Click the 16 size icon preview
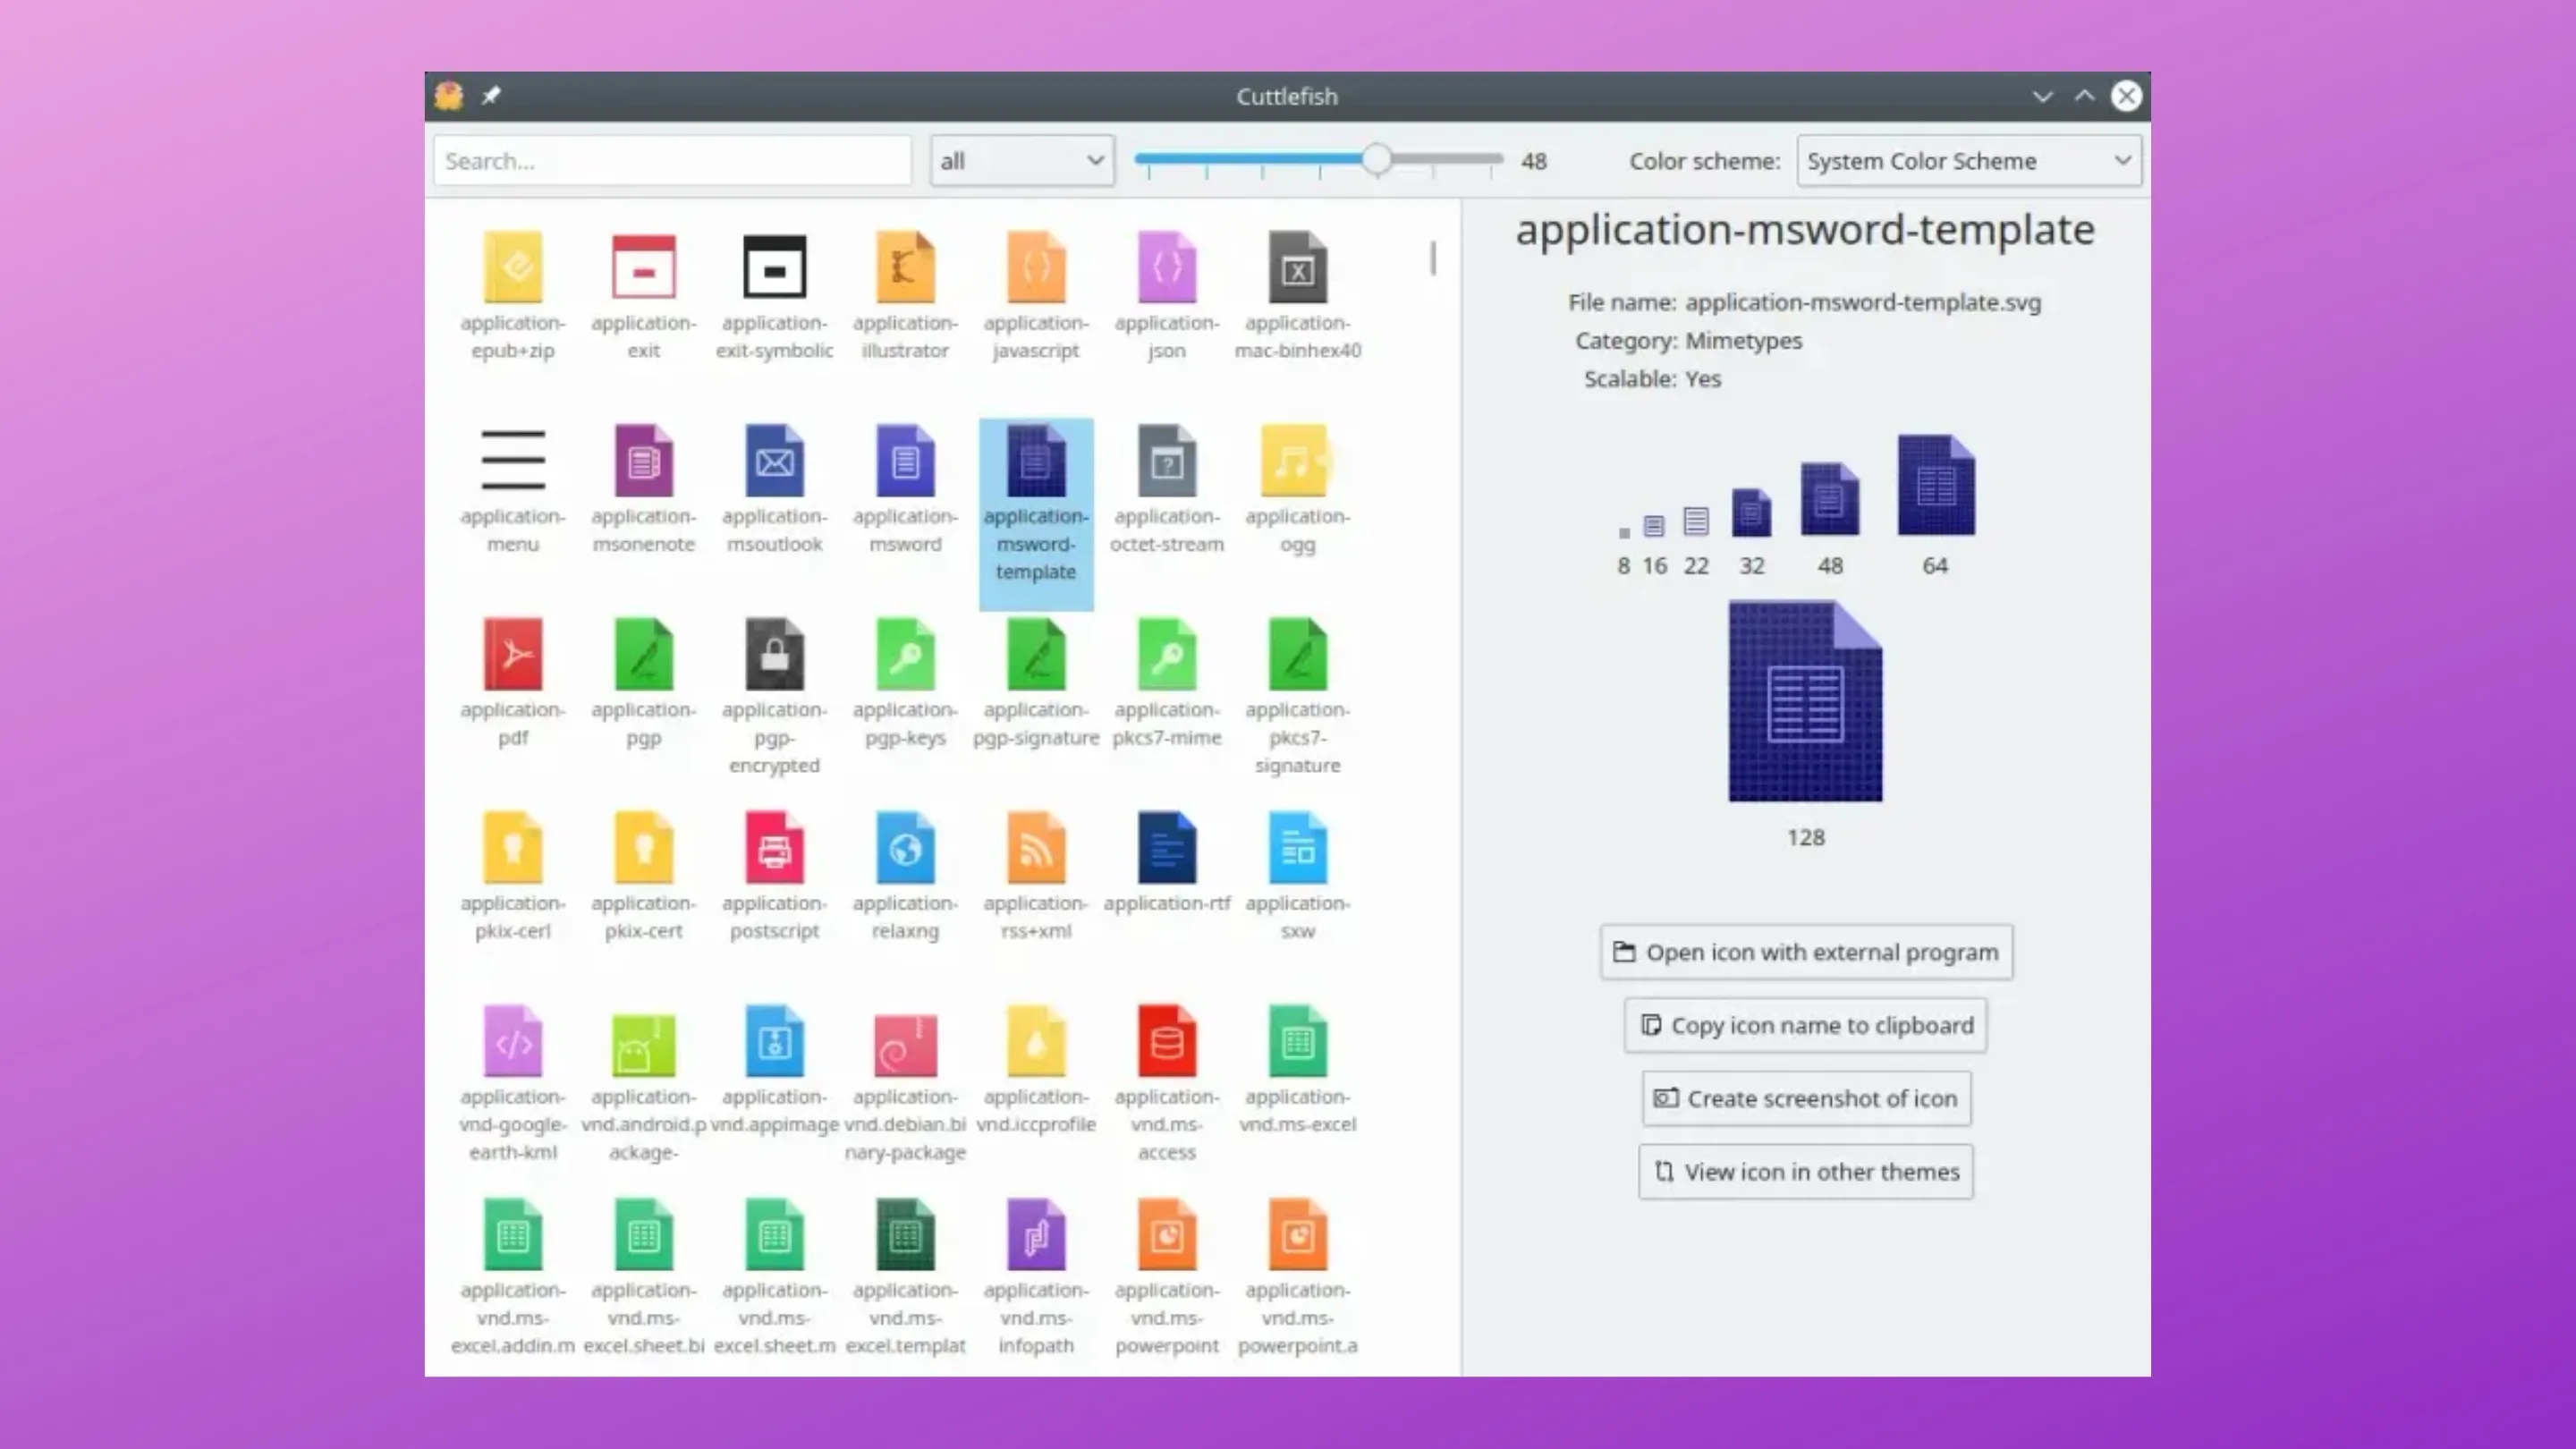2576x1449 pixels. (x=1654, y=526)
